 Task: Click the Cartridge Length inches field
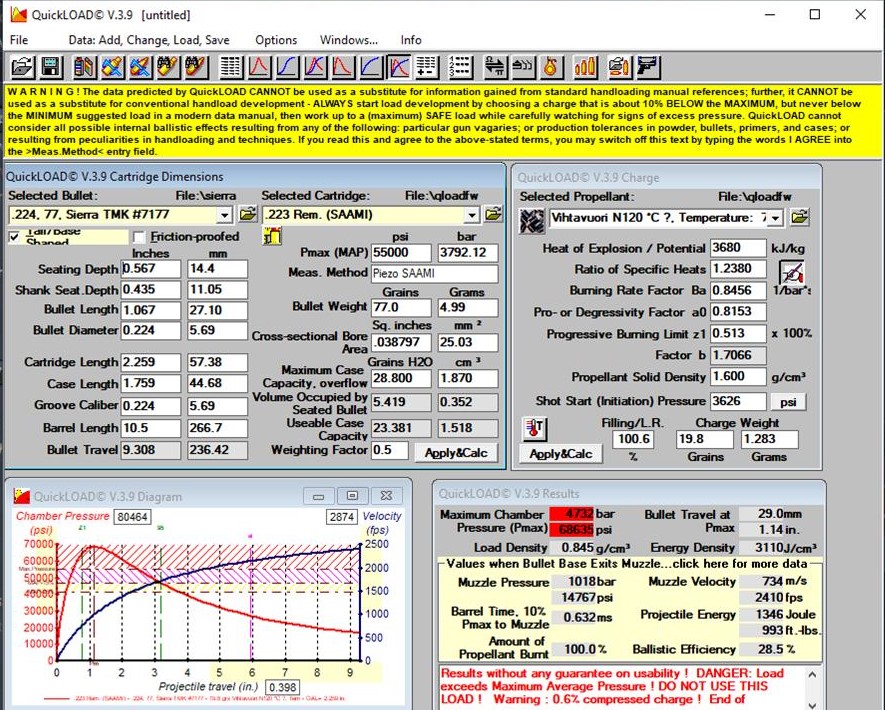[x=151, y=362]
